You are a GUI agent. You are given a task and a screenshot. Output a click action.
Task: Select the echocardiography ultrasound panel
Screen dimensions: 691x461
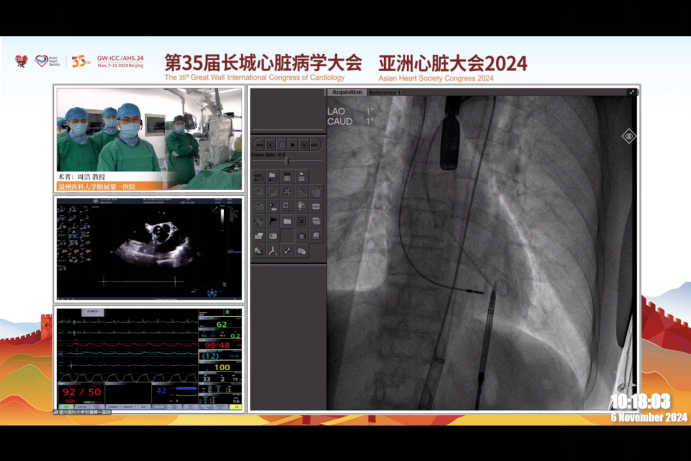pyautogui.click(x=149, y=248)
